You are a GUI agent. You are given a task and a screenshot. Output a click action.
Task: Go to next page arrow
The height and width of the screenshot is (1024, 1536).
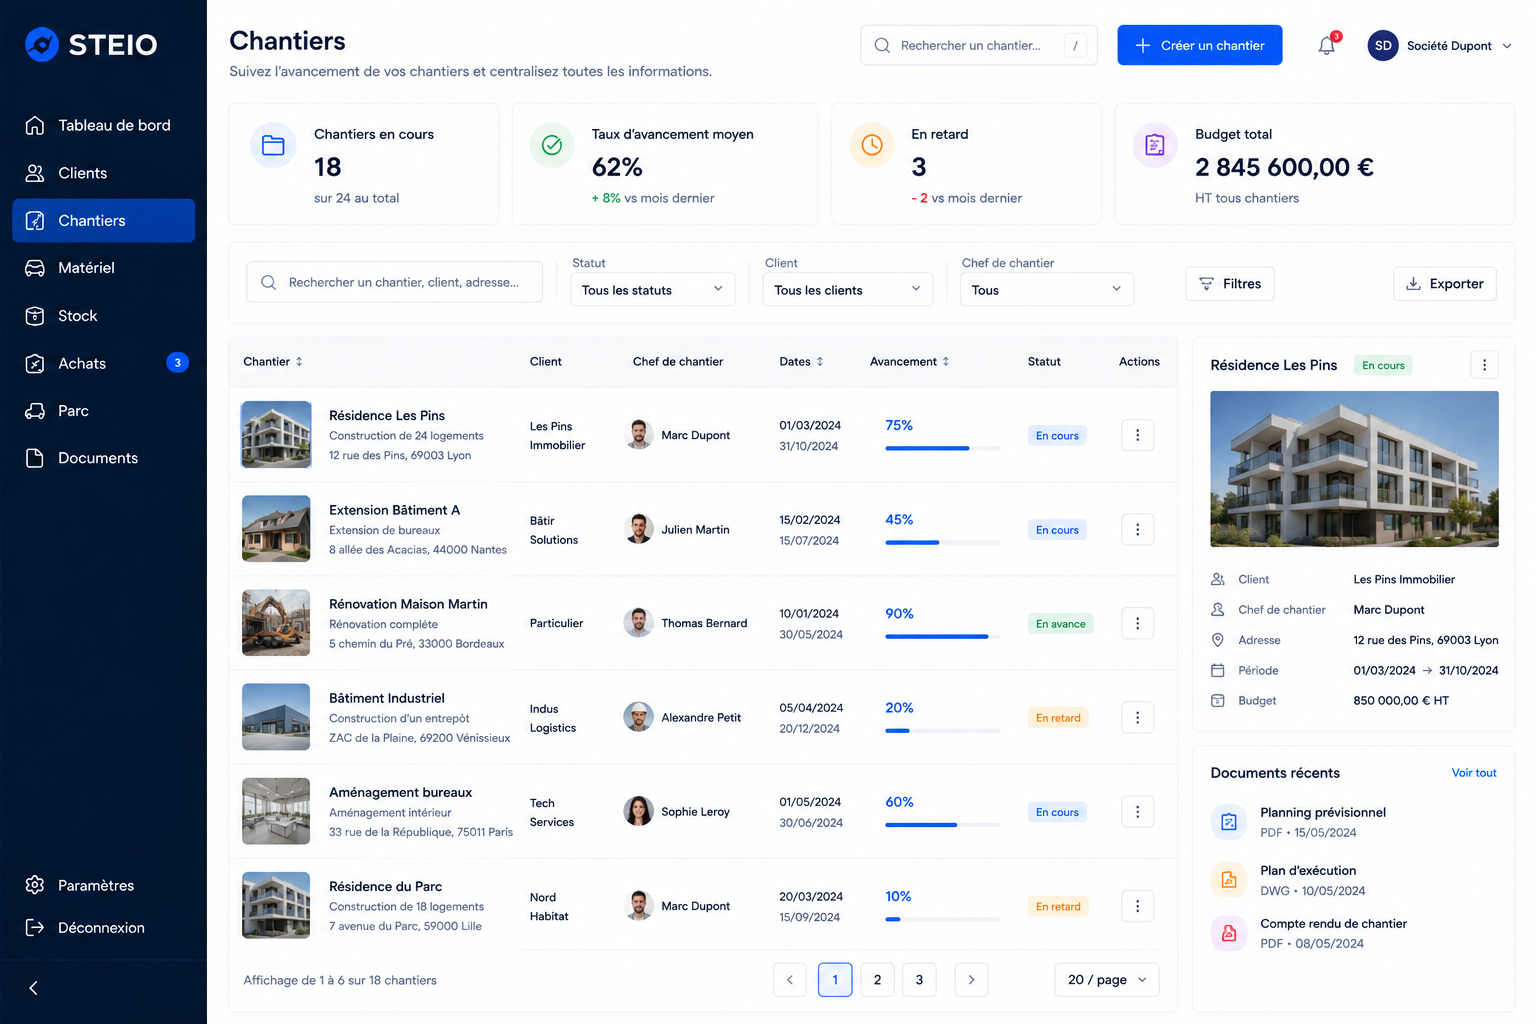(971, 980)
